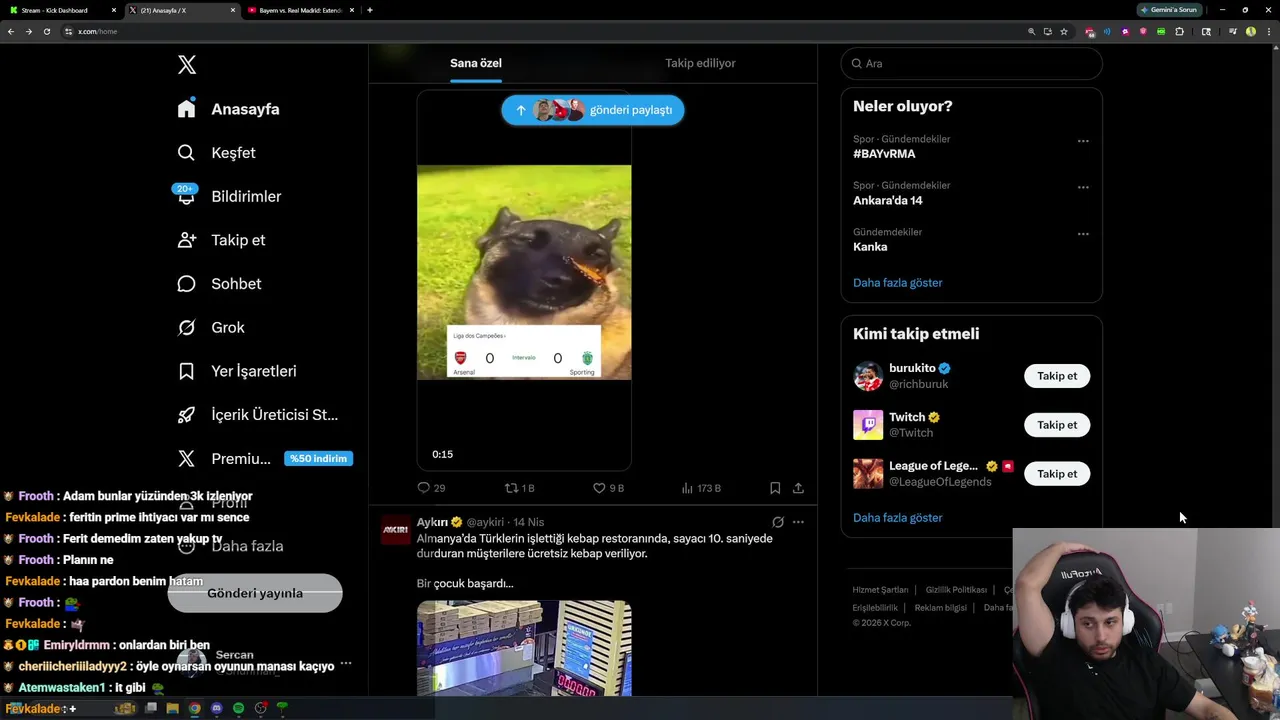This screenshot has width=1280, height=720.
Task: Open Reklam bilgisi footer link
Action: tap(941, 608)
